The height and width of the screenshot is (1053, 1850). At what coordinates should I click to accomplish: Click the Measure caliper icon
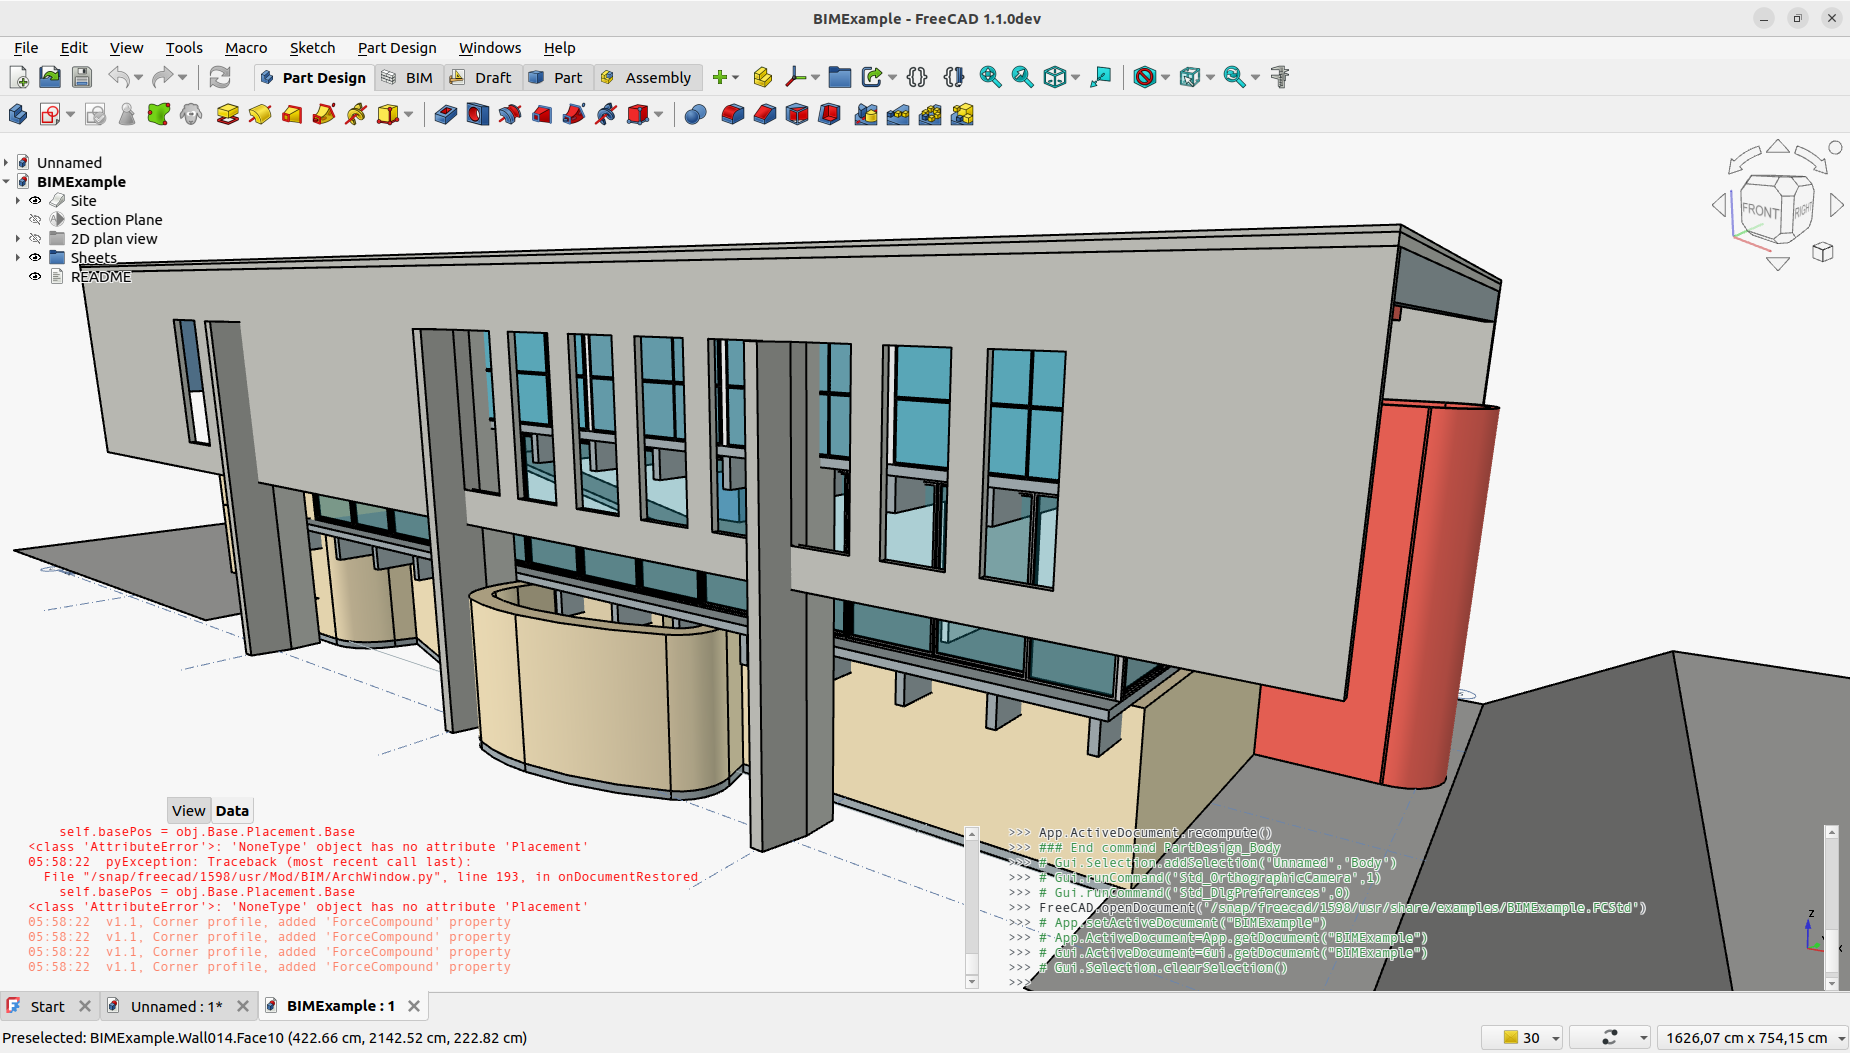click(x=1280, y=77)
